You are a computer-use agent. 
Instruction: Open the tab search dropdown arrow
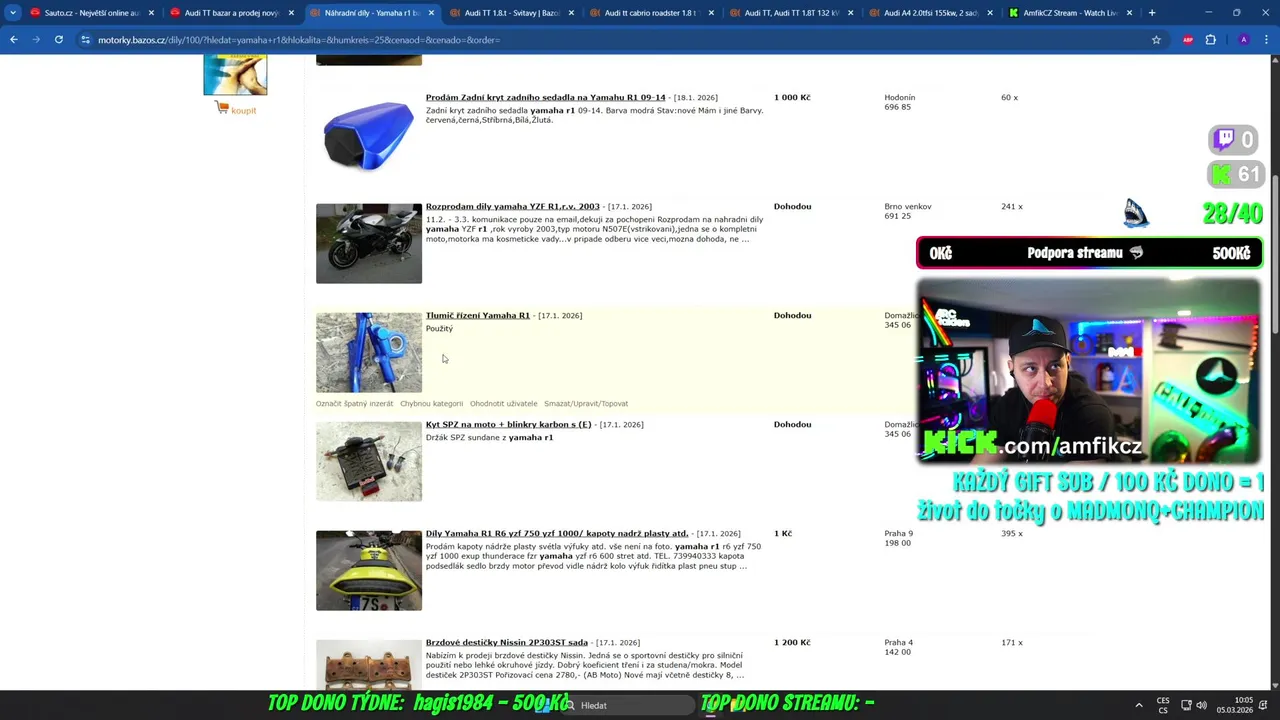[13, 13]
